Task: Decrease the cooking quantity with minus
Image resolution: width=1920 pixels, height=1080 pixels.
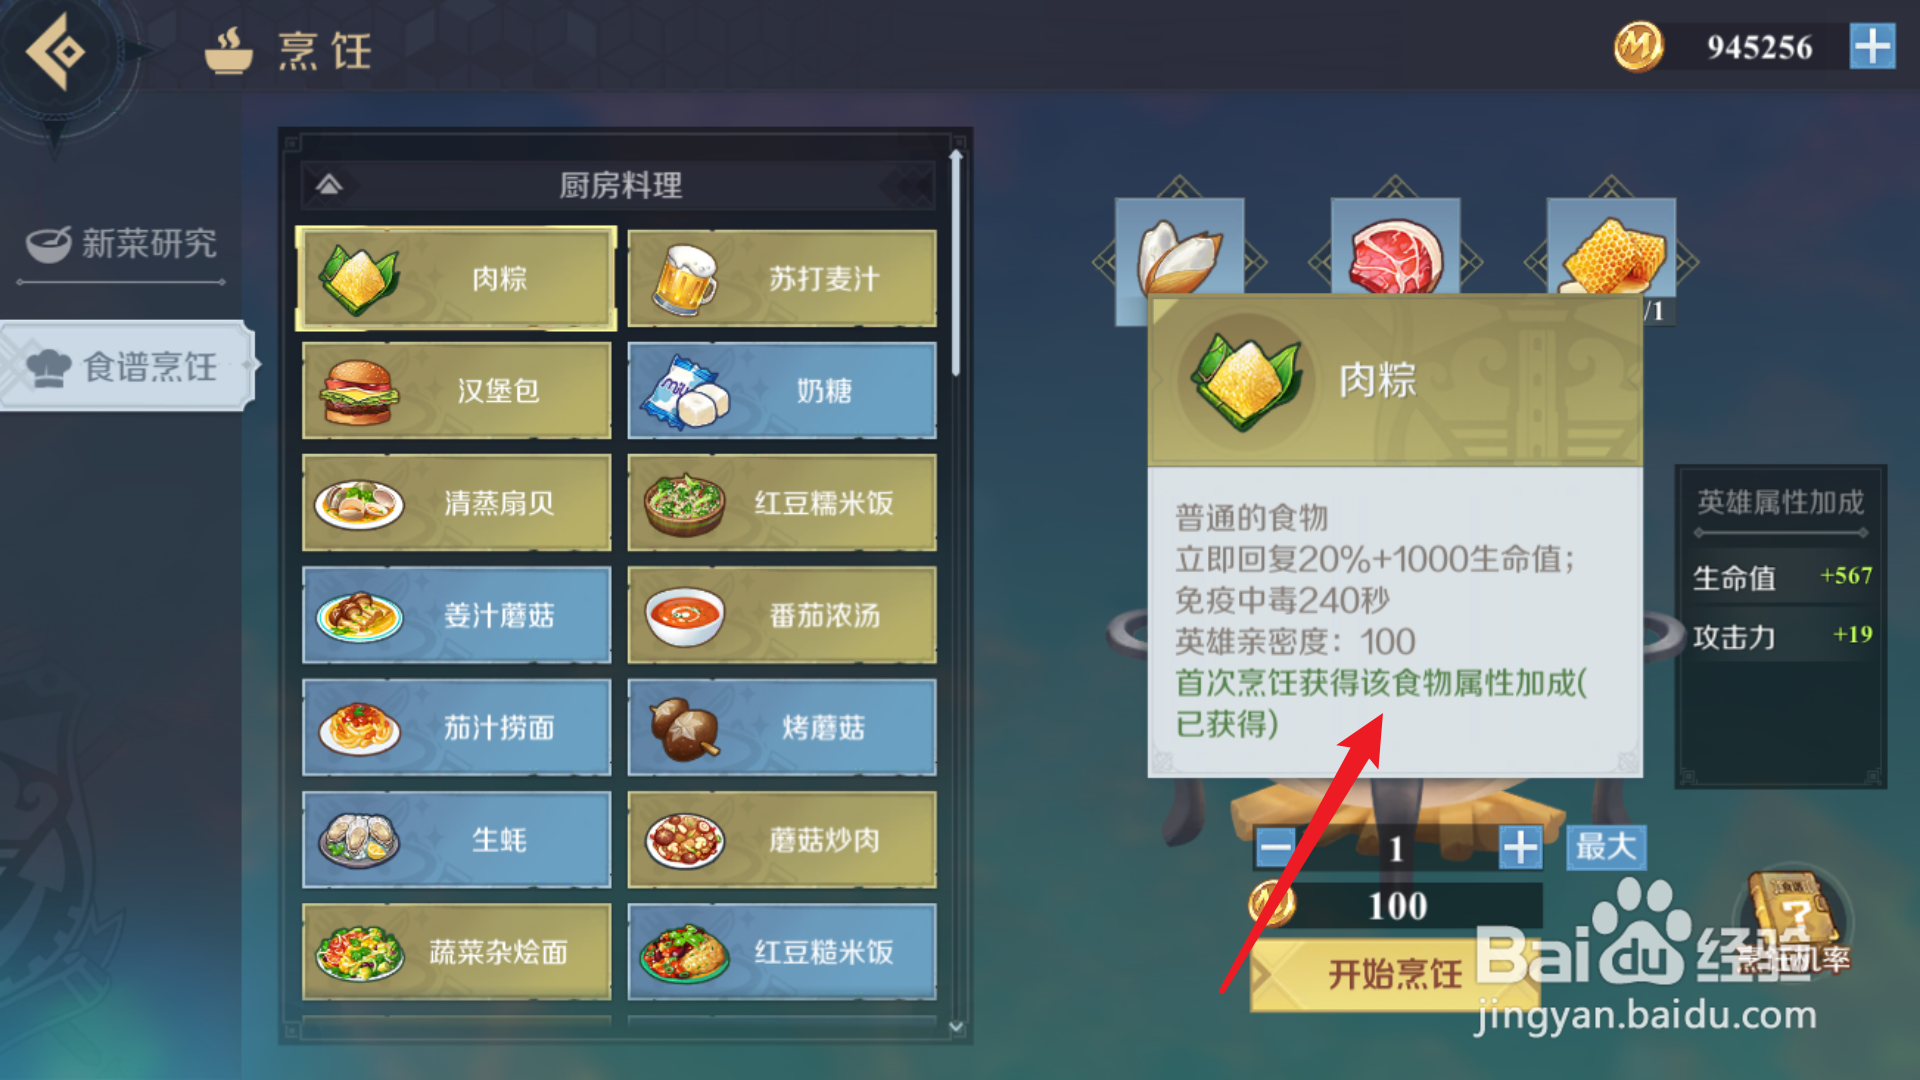Action: (x=1275, y=849)
